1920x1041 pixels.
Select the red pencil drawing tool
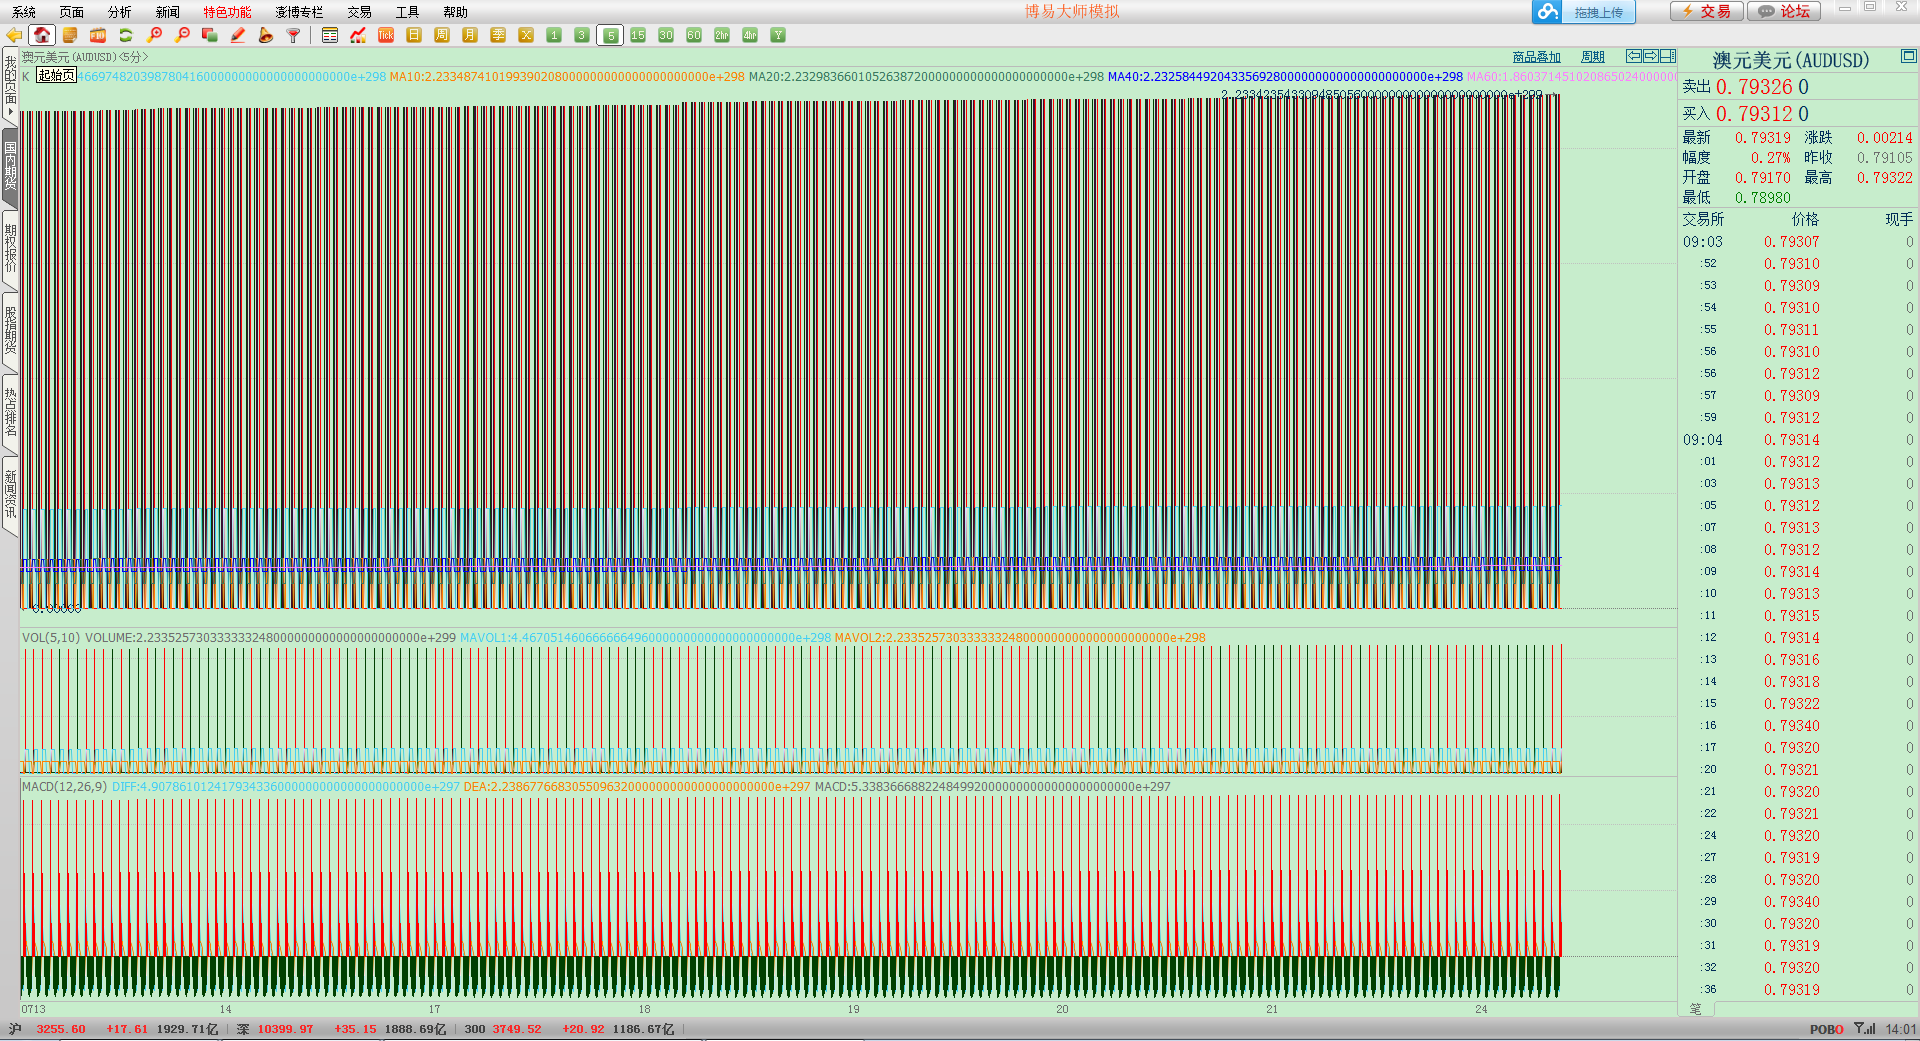(x=238, y=35)
